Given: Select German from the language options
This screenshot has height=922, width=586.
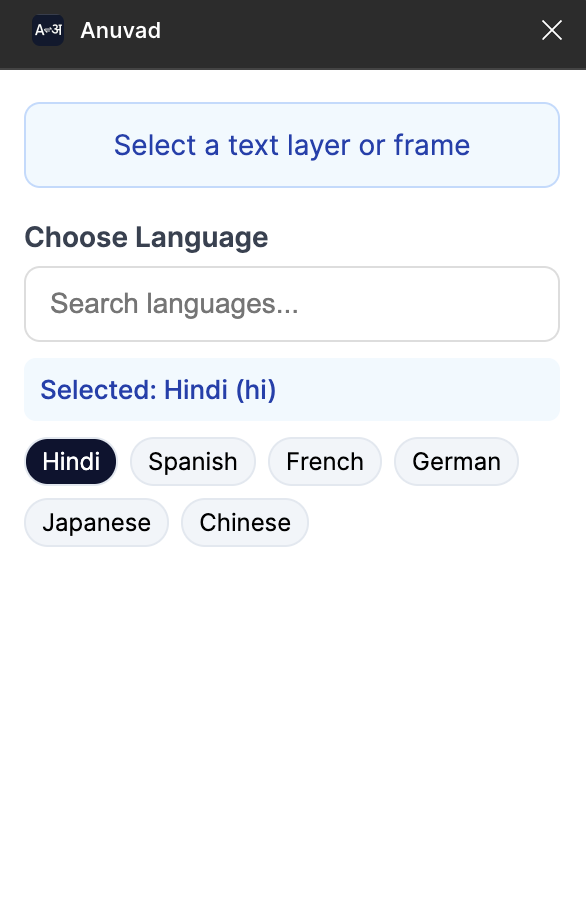Looking at the screenshot, I should click(456, 461).
